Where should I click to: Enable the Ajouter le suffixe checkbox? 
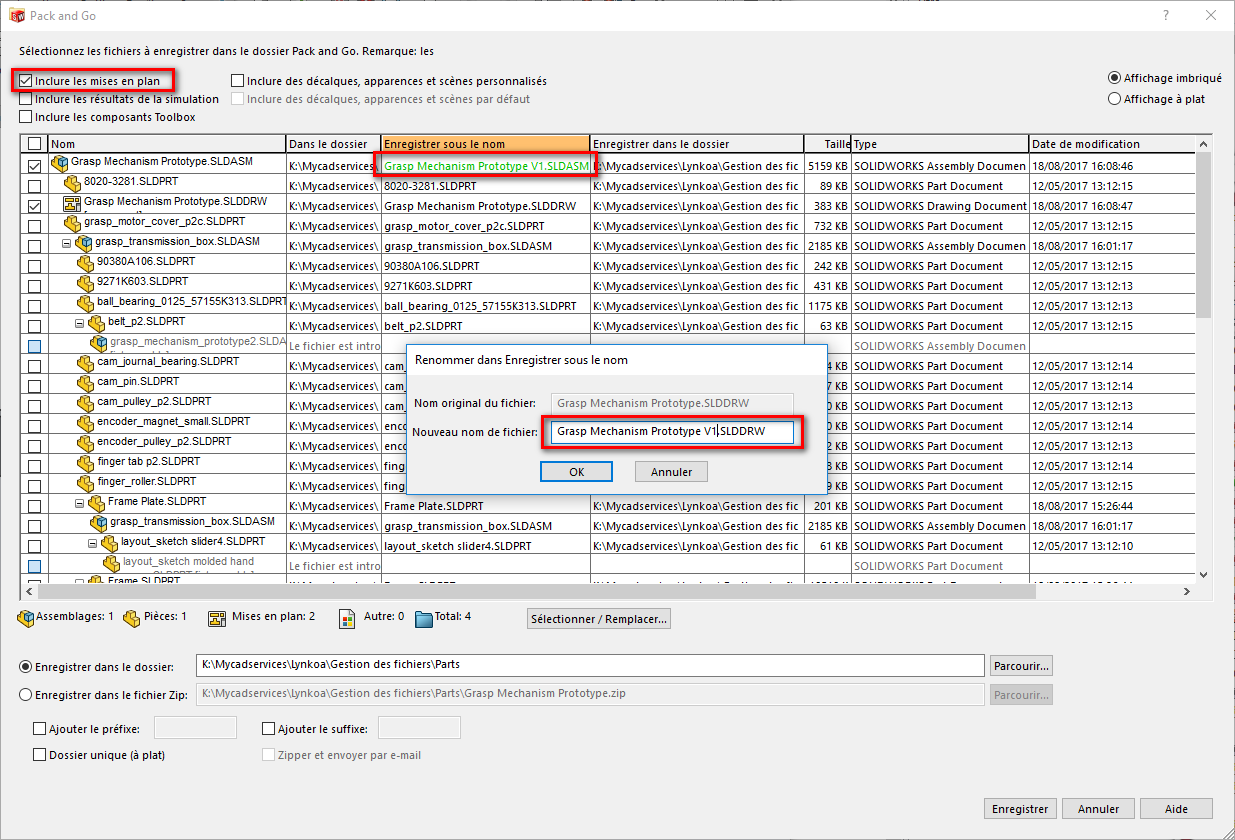pos(268,729)
